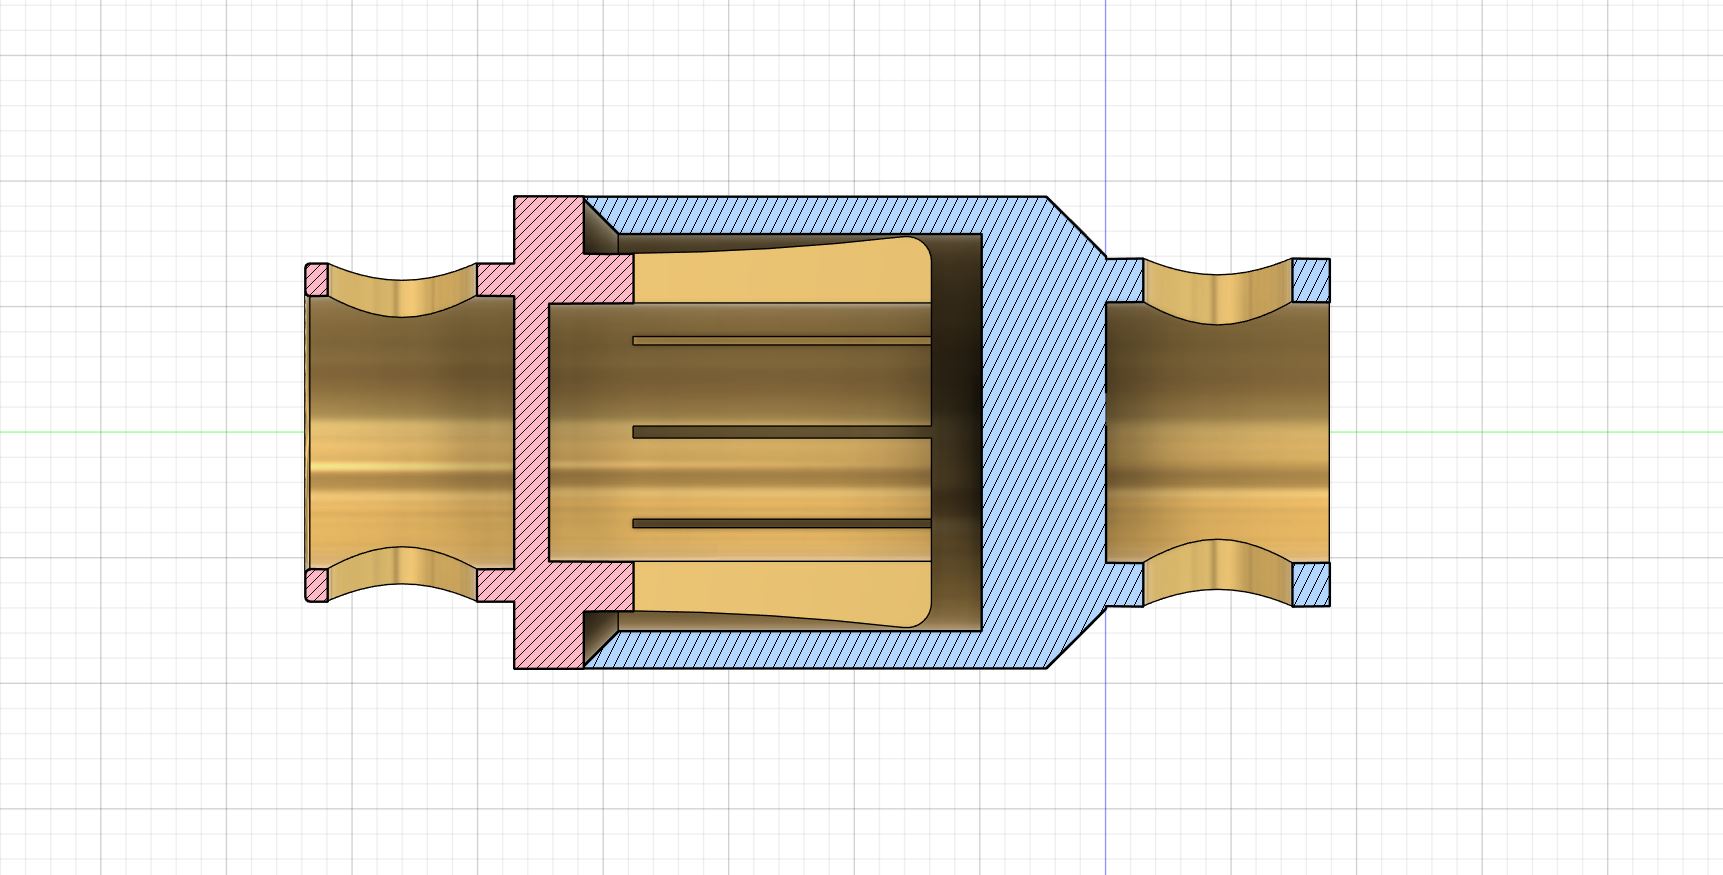Pick the middle slot in the gold sleeve
Screen dimensions: 1723x875
(x=782, y=432)
